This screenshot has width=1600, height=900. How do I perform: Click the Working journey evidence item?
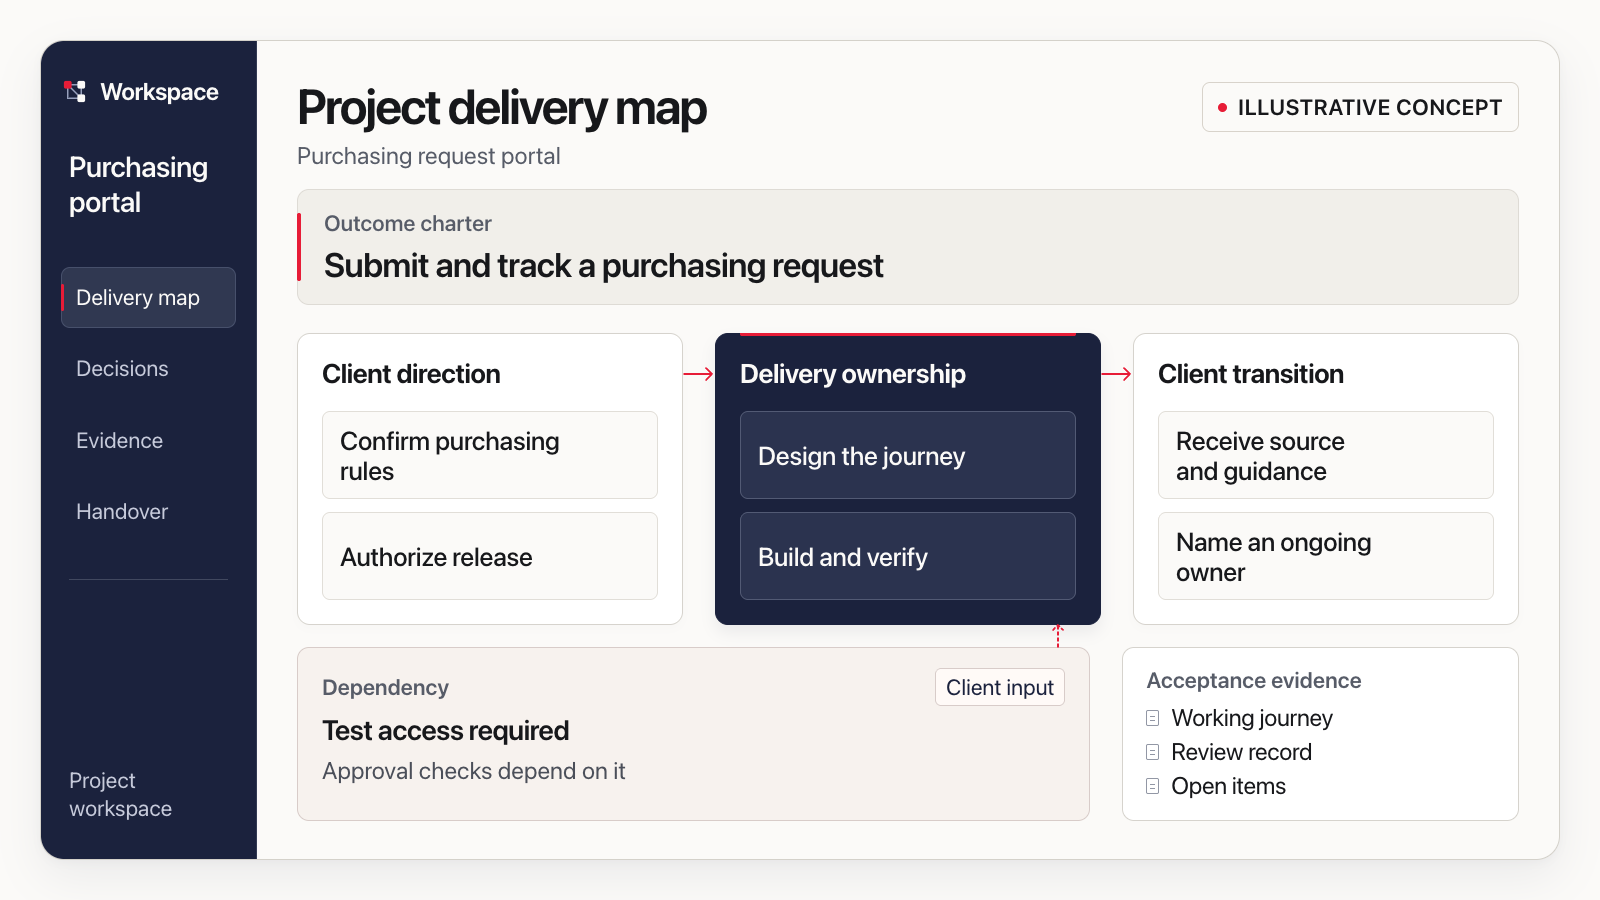click(1252, 718)
